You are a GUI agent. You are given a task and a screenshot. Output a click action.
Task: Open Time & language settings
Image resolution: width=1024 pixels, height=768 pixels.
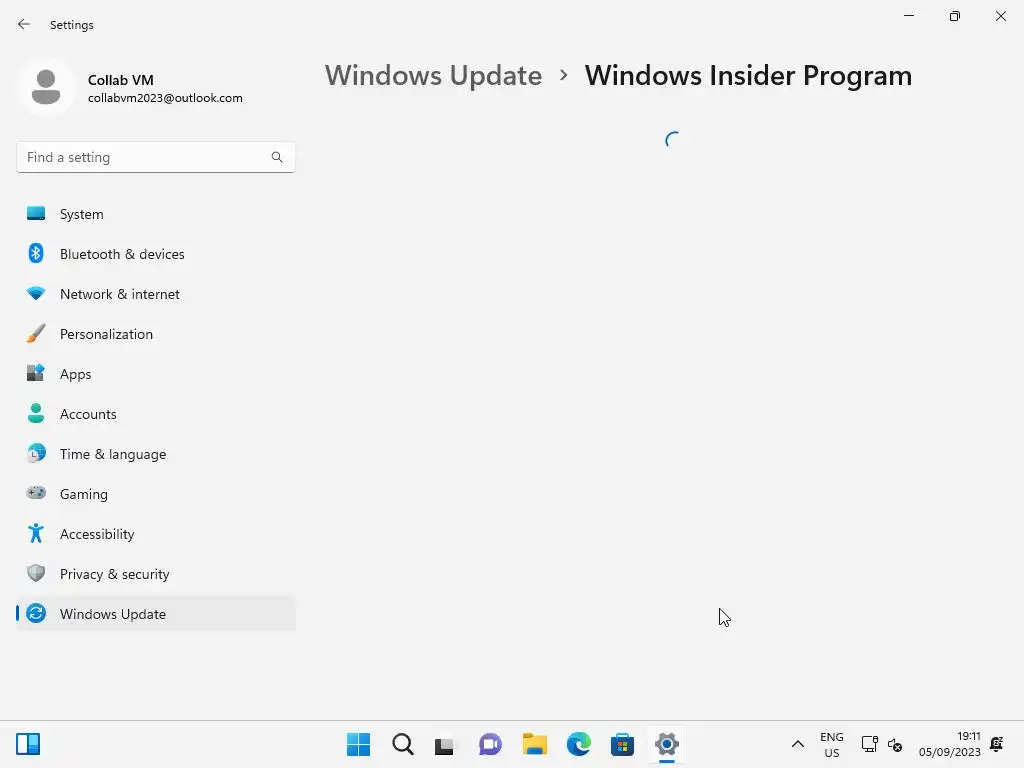pyautogui.click(x=155, y=454)
